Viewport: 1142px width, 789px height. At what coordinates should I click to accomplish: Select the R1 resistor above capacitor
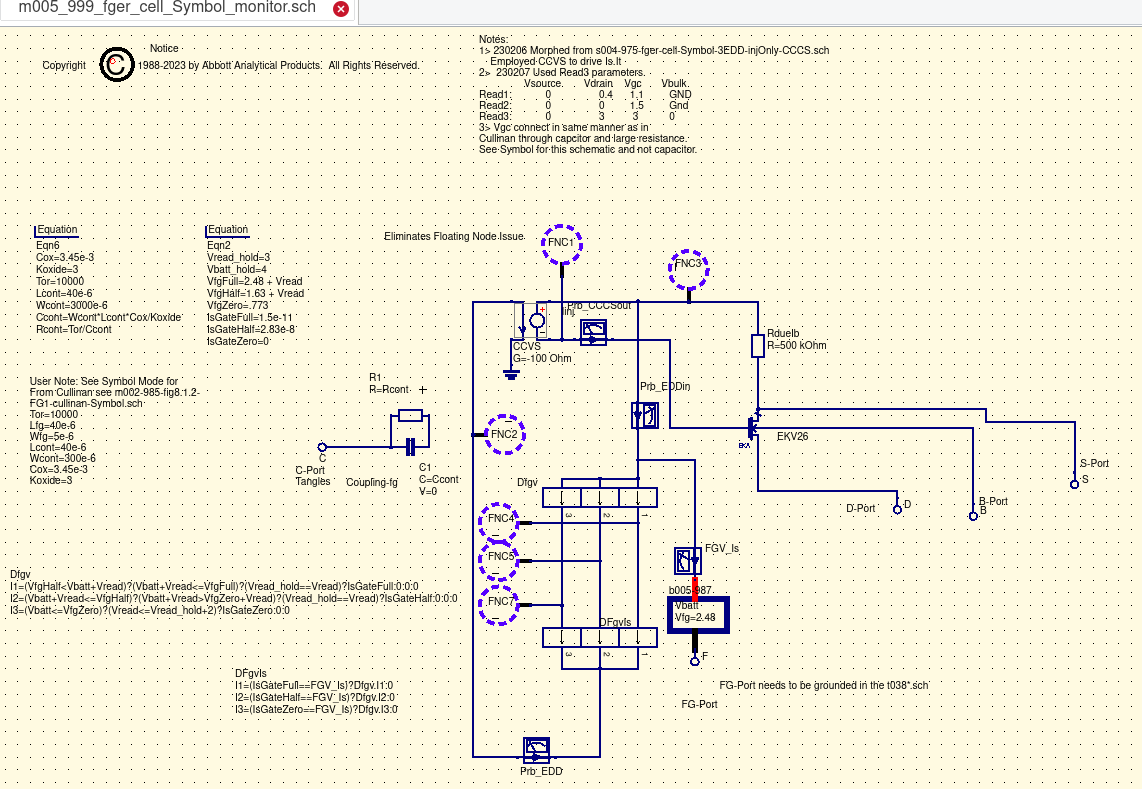click(x=410, y=416)
